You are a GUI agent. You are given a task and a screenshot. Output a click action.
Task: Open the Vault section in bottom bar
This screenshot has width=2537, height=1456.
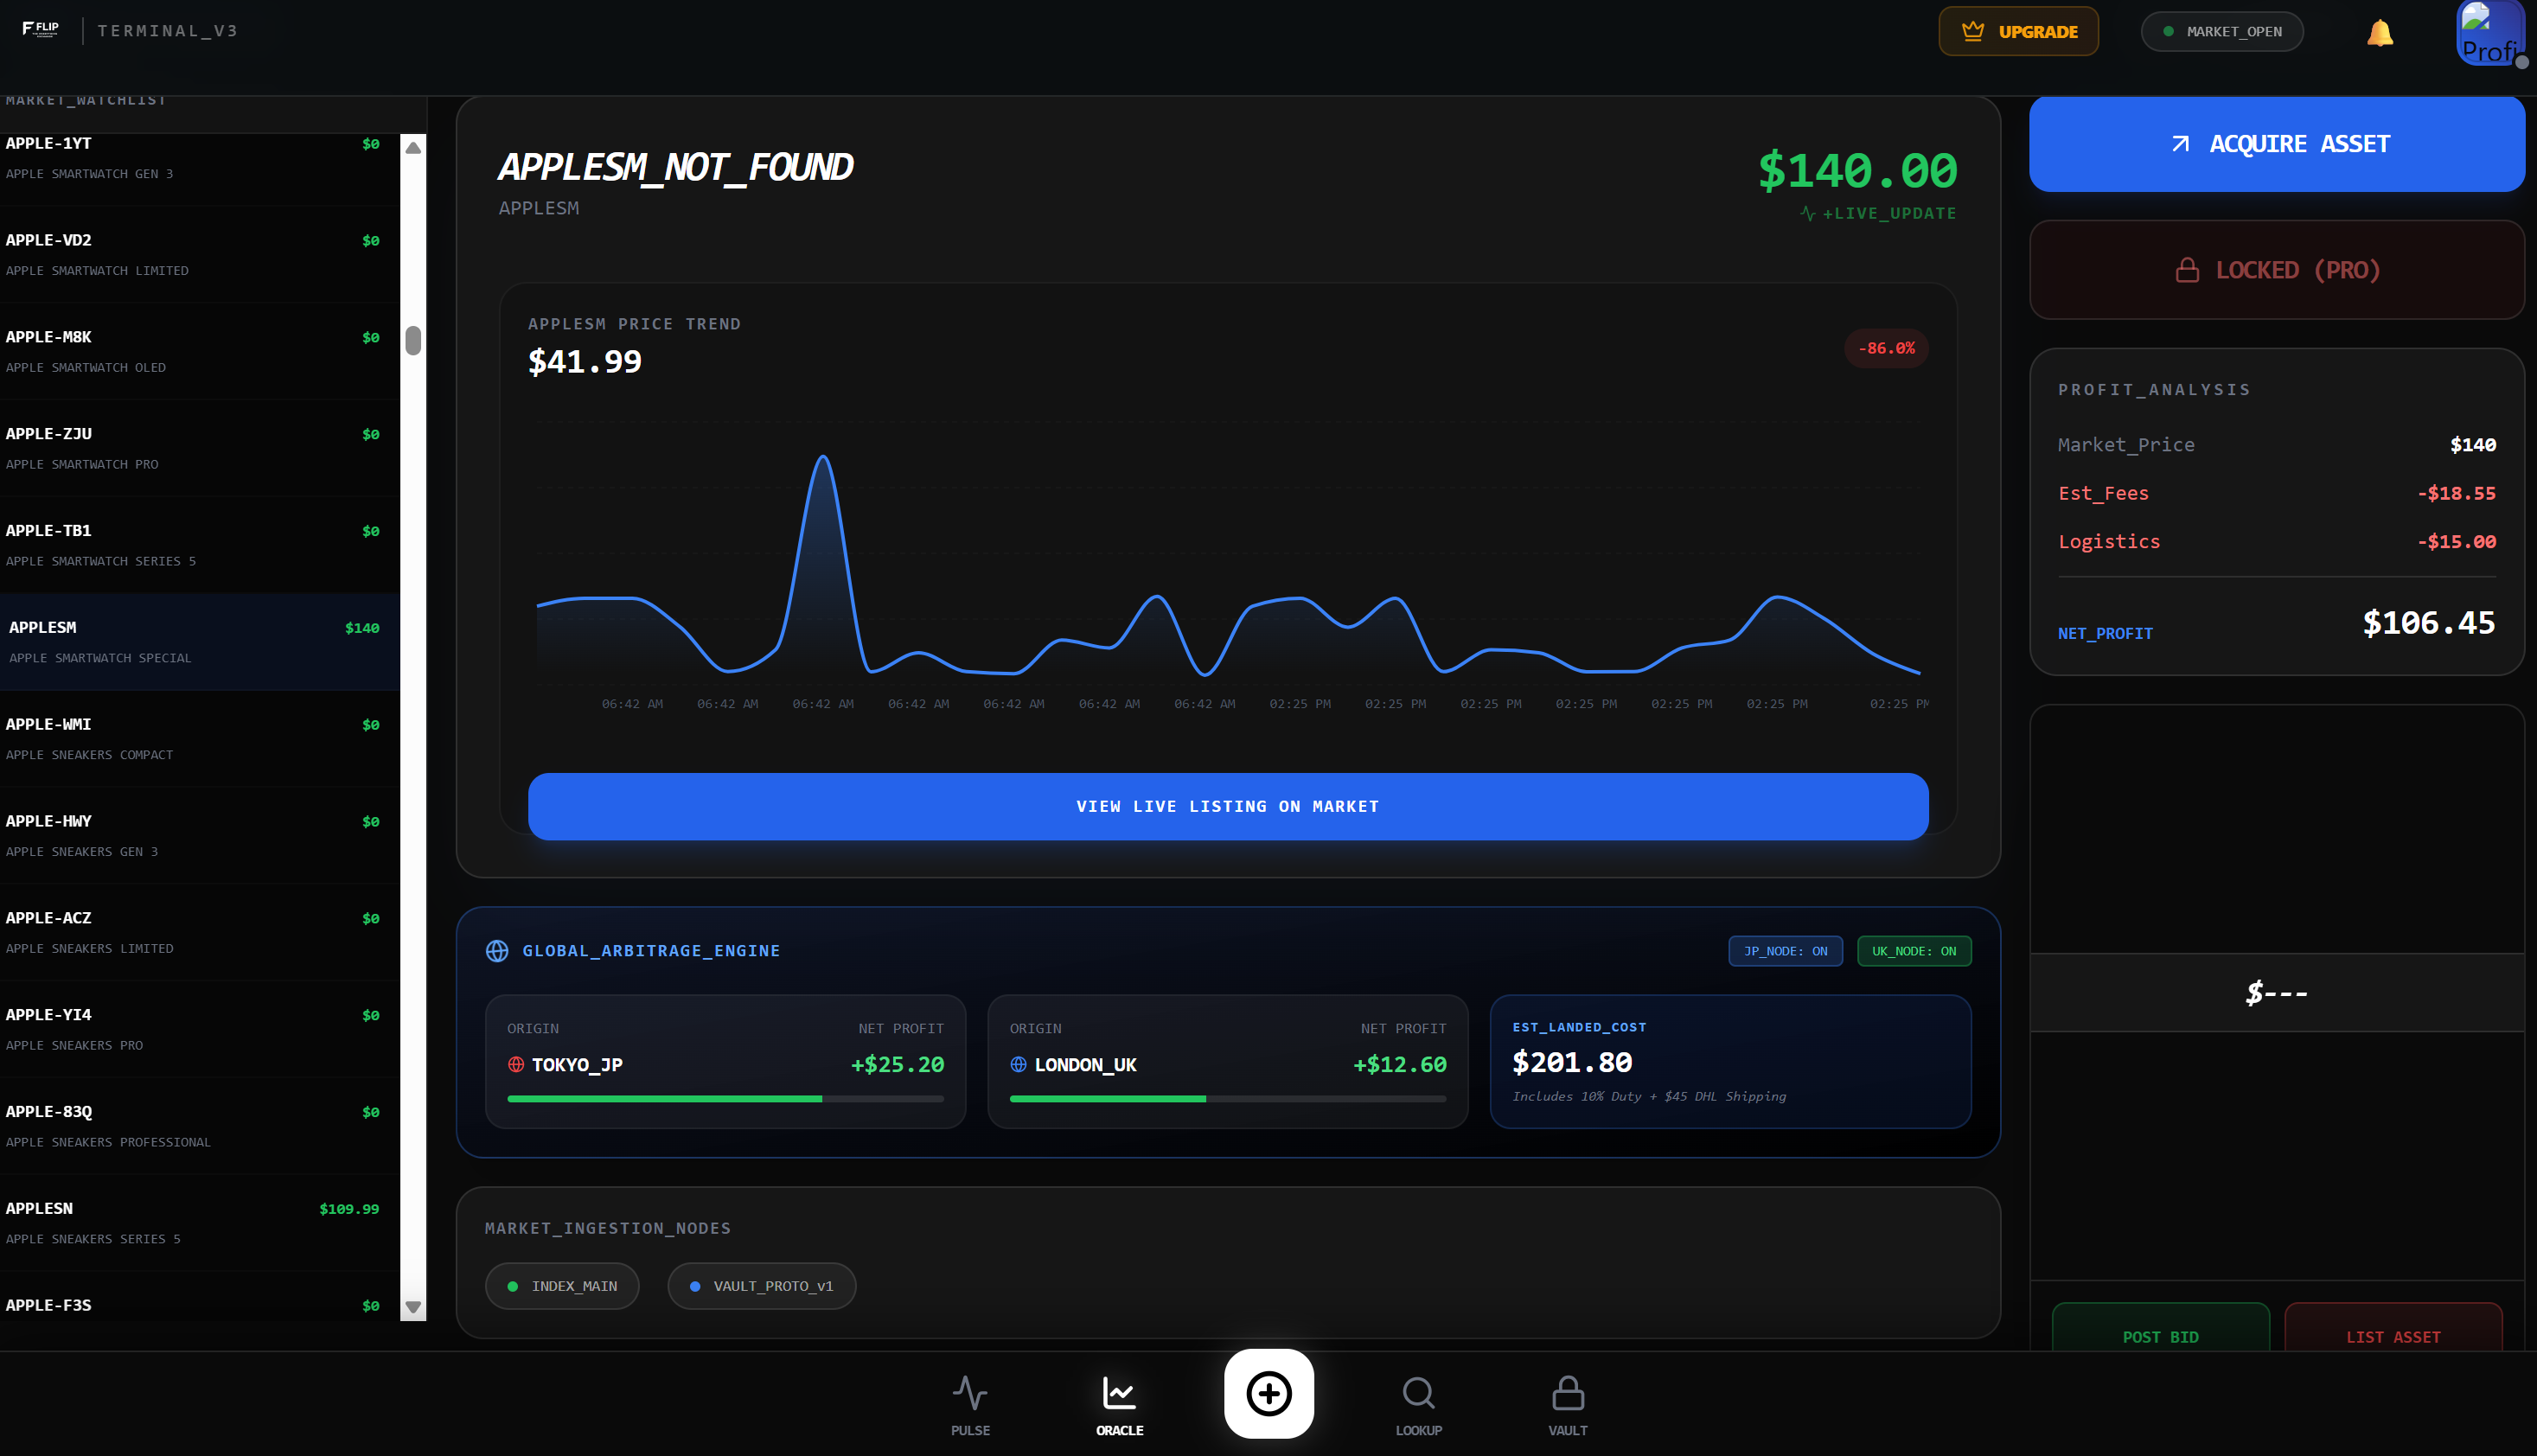tap(1567, 1400)
